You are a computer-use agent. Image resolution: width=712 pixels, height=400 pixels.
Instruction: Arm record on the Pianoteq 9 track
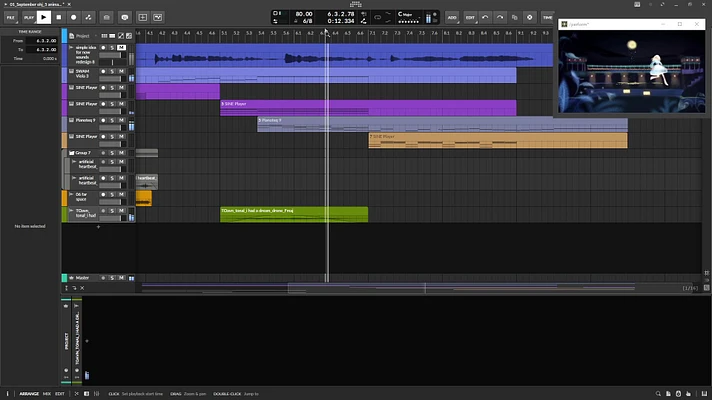103,120
